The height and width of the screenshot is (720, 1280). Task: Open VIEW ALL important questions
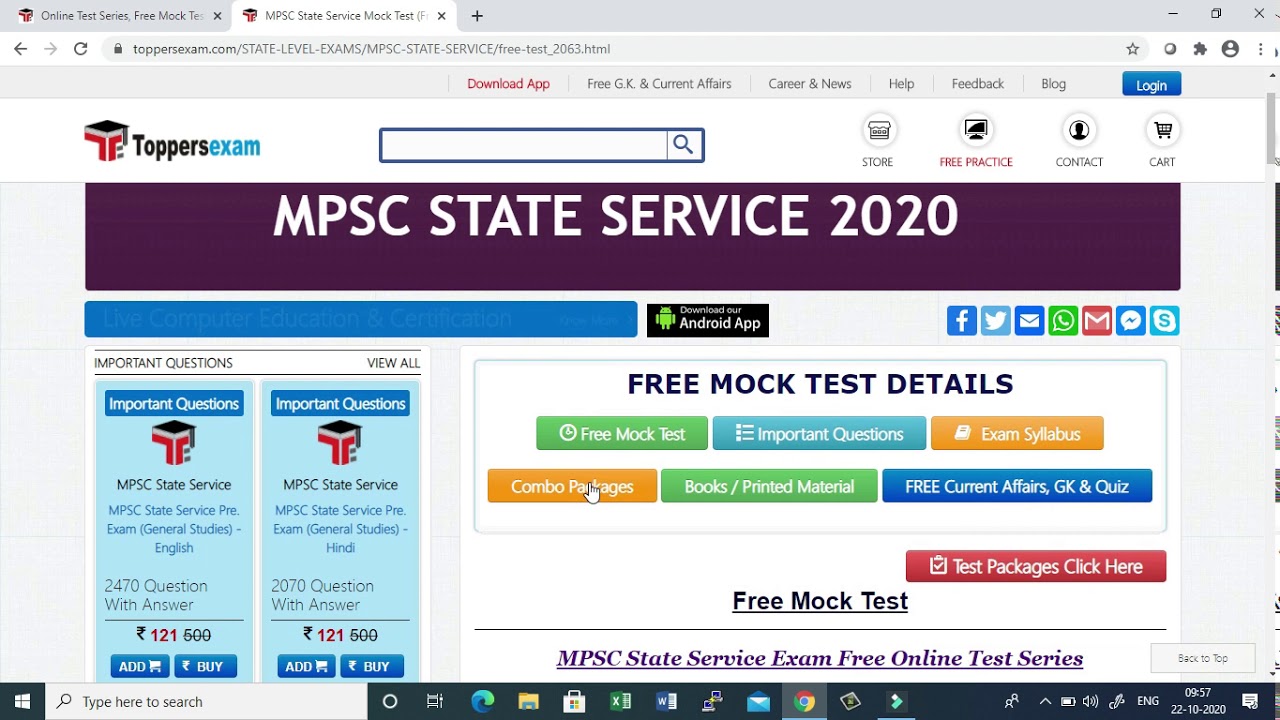point(393,363)
